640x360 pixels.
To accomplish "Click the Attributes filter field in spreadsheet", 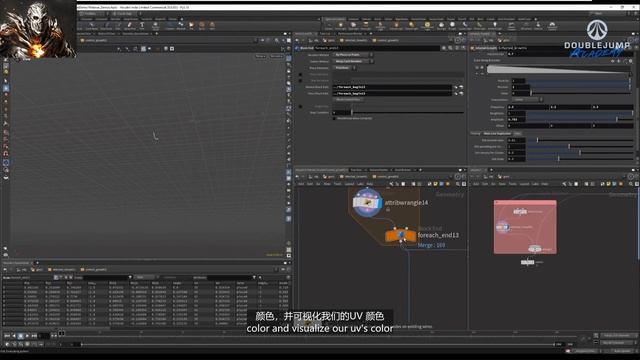I will 229,278.
